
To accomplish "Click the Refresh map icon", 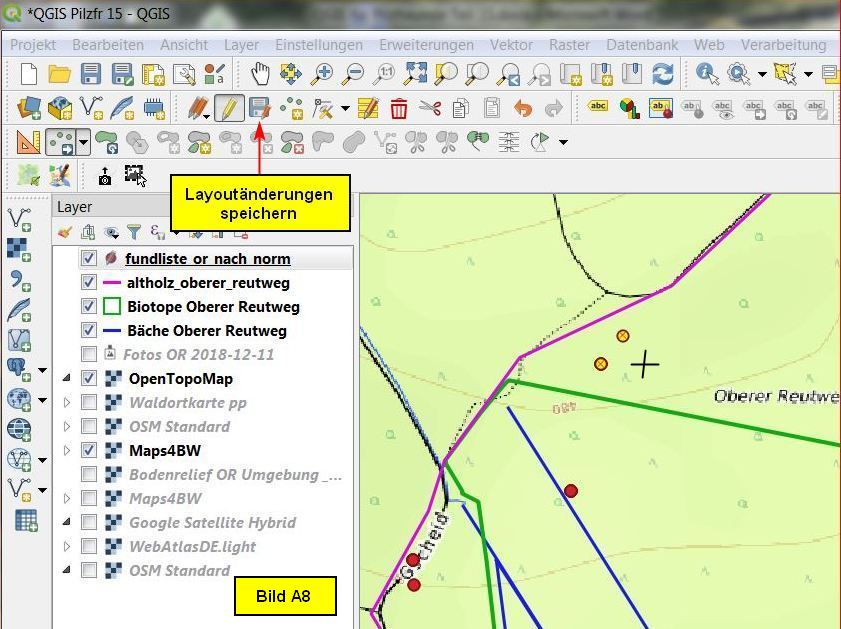I will [662, 73].
